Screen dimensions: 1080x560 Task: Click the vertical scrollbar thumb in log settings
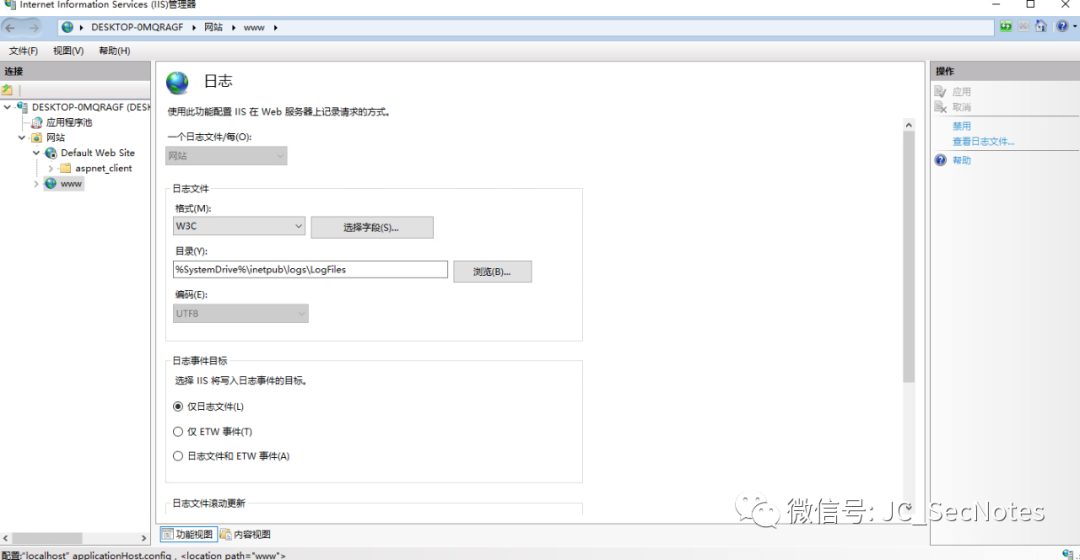coord(908,256)
